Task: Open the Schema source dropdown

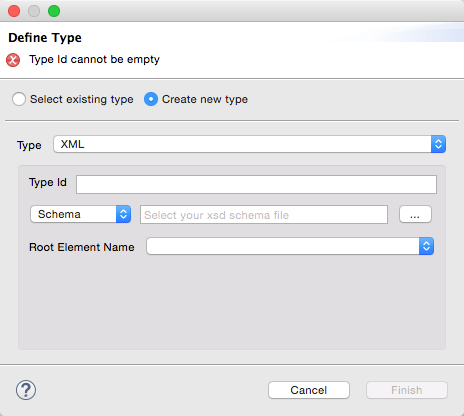Action: (80, 214)
